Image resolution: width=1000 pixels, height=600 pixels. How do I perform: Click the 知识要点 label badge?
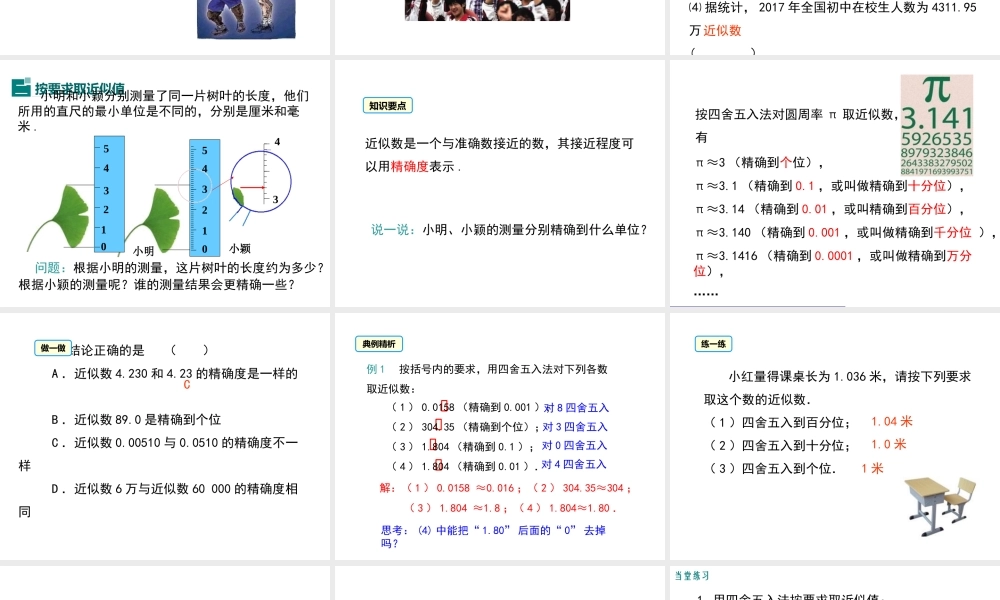pos(388,105)
